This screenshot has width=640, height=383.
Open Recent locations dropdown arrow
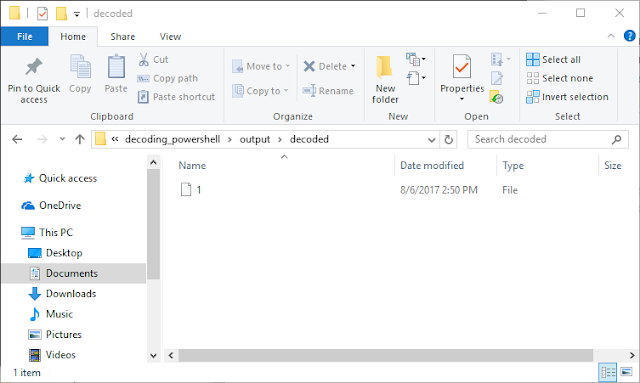tap(62, 139)
